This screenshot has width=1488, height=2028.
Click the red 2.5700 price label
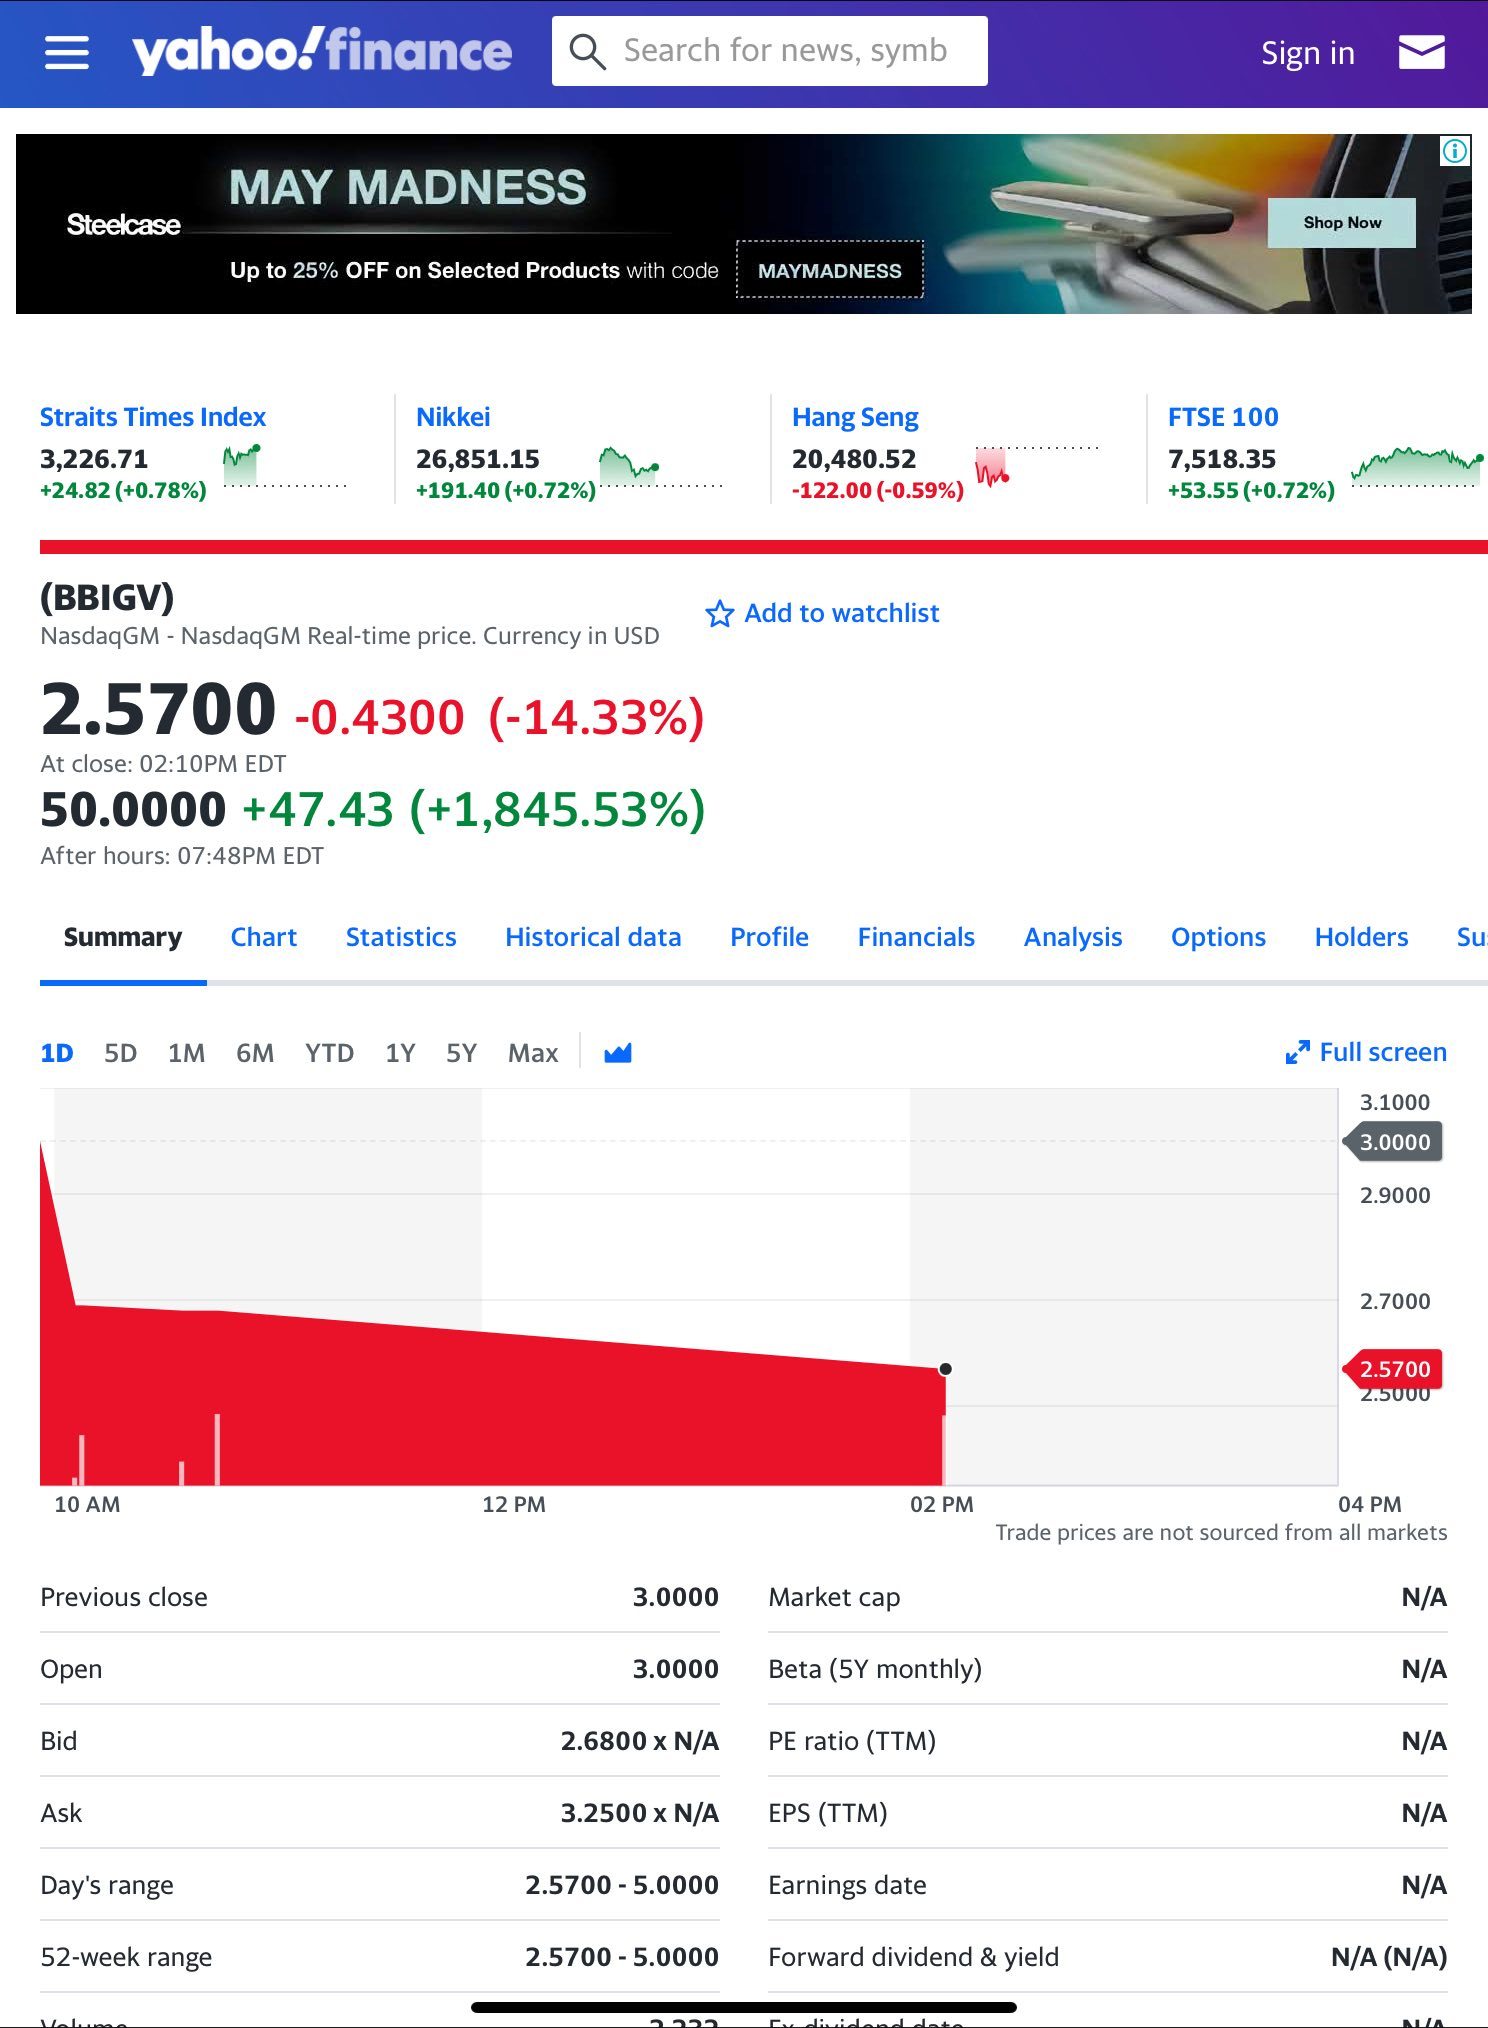click(x=1393, y=1369)
